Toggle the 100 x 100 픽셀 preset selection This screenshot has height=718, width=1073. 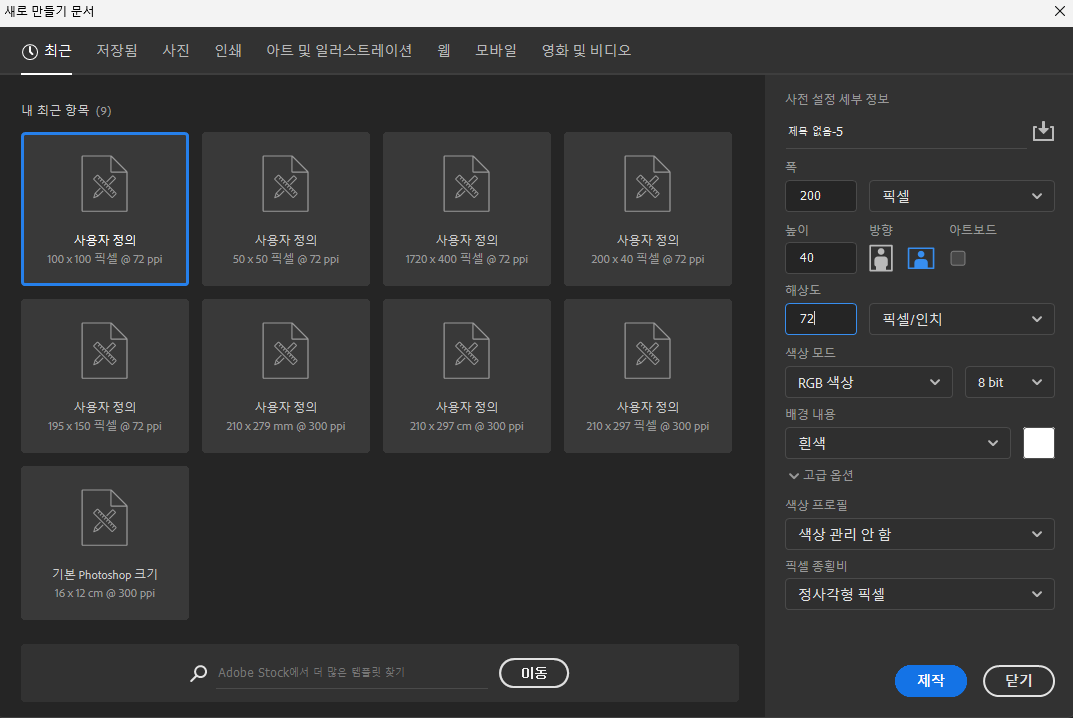[104, 208]
